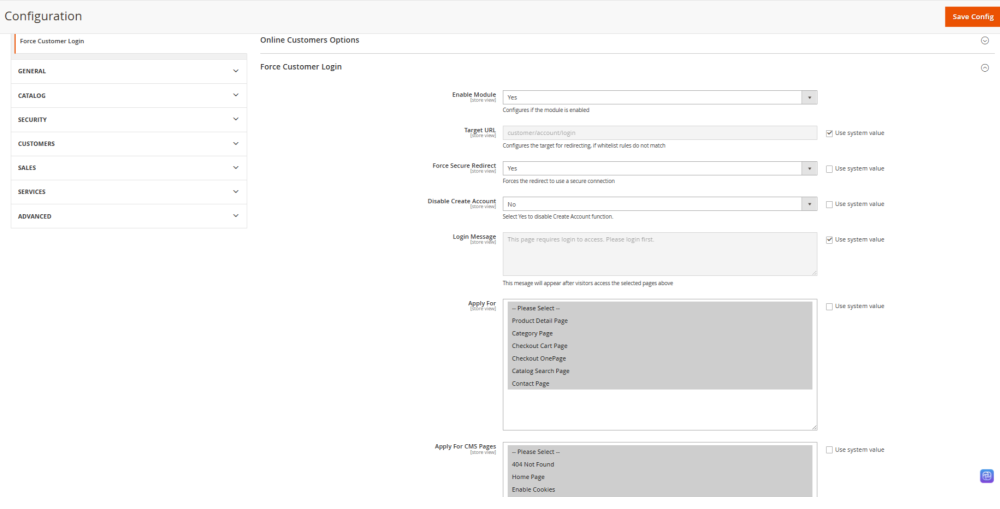Select Product Detail Page in Apply For list
Image resolution: width=1000 pixels, height=509 pixels.
[660, 321]
